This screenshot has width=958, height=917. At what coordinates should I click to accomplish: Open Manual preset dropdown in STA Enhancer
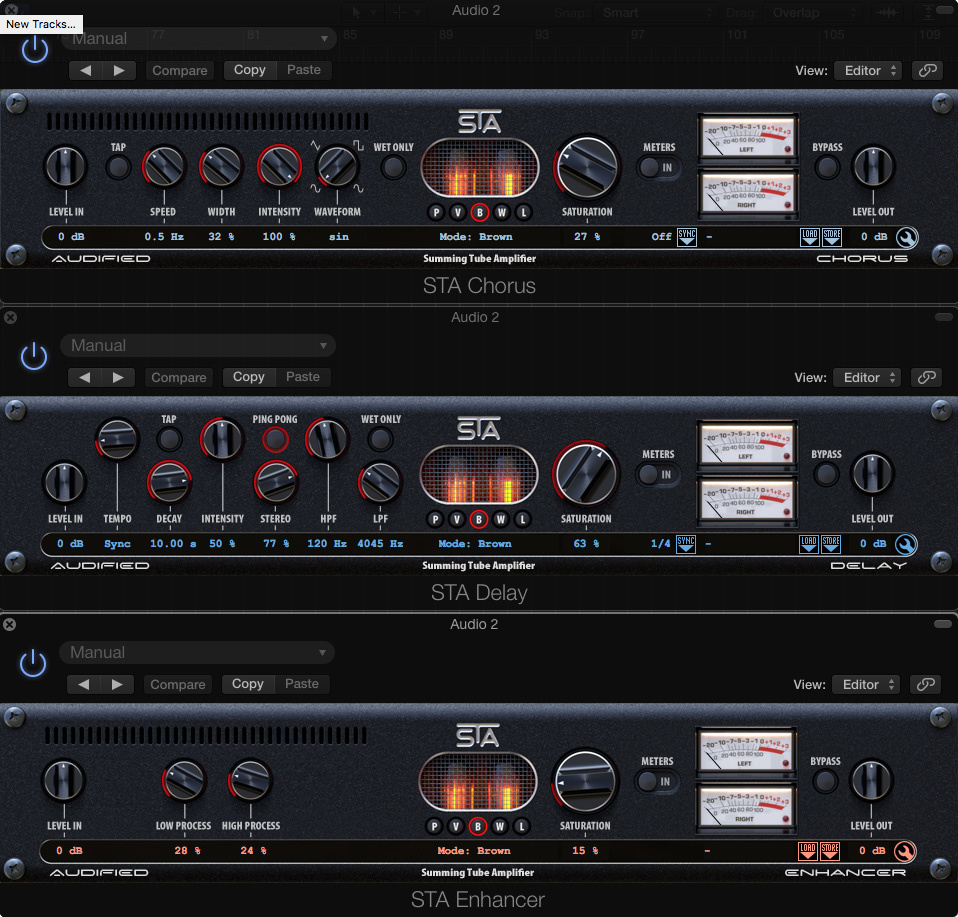coord(197,652)
